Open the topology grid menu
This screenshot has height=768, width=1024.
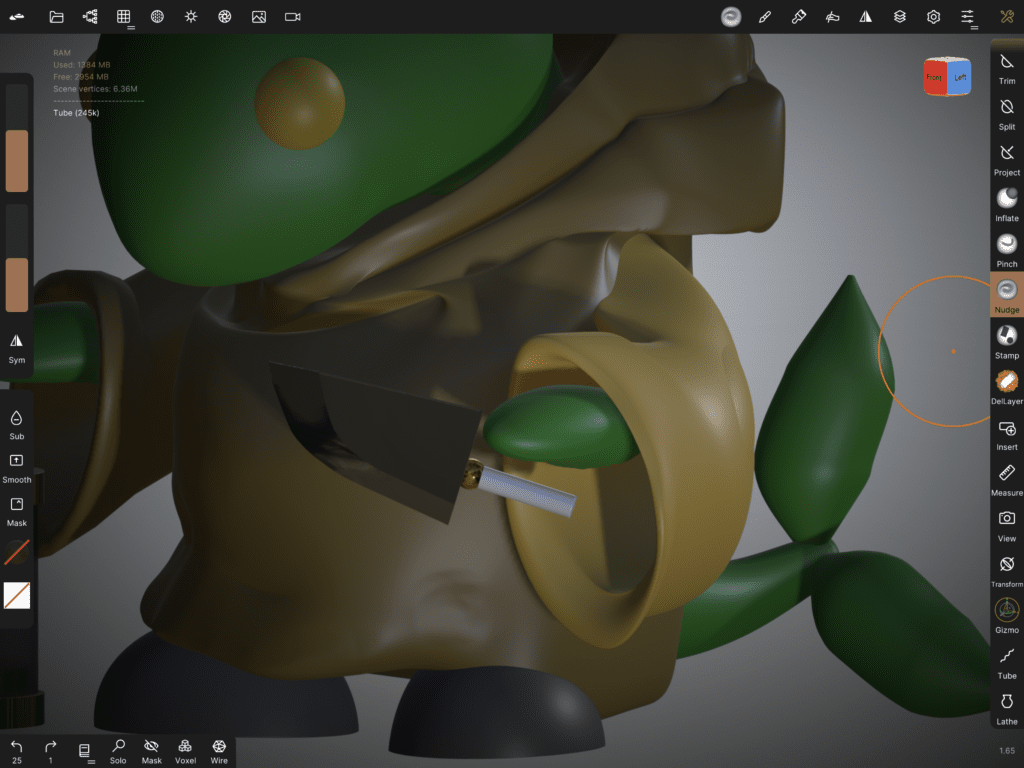coord(124,17)
